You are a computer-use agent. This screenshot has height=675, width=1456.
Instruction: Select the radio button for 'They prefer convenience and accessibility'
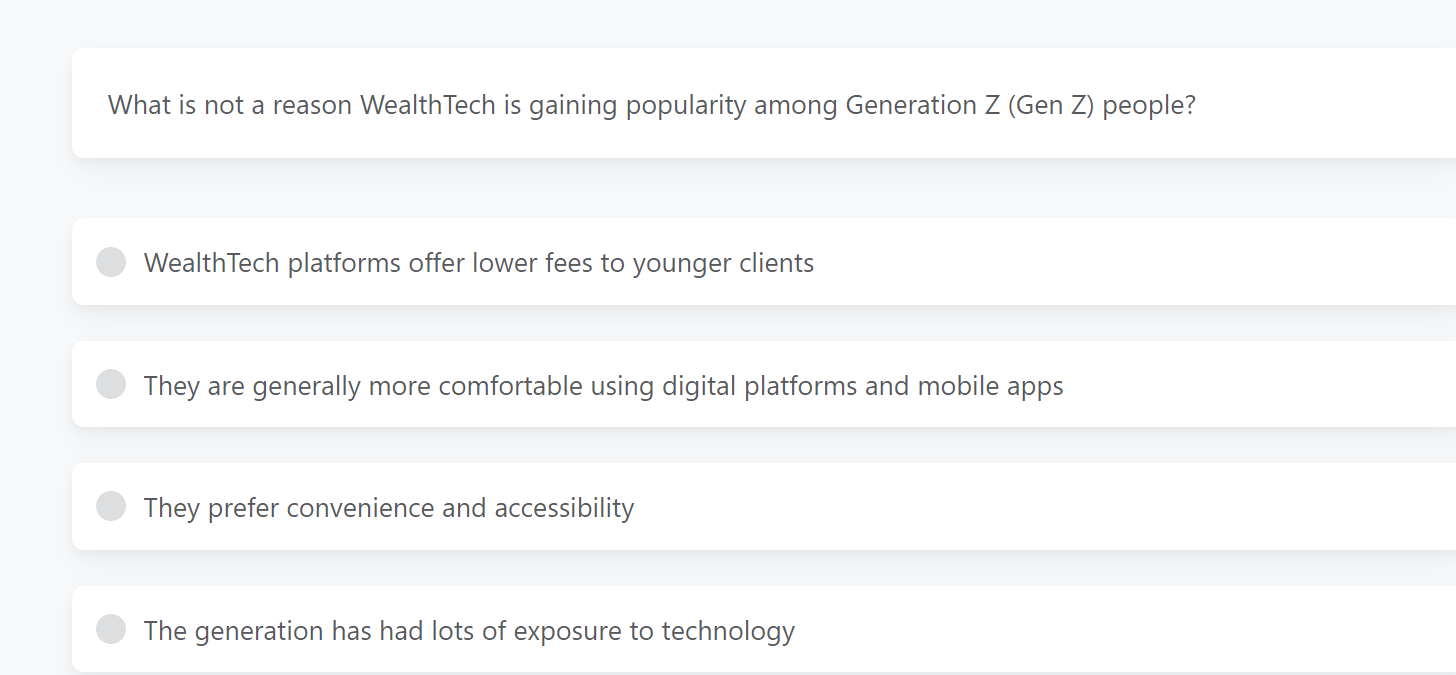(x=110, y=506)
